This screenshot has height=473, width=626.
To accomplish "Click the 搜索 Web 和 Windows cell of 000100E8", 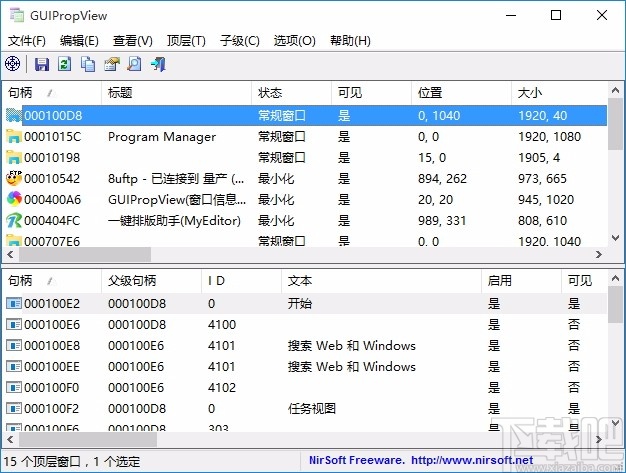I will tap(352, 345).
